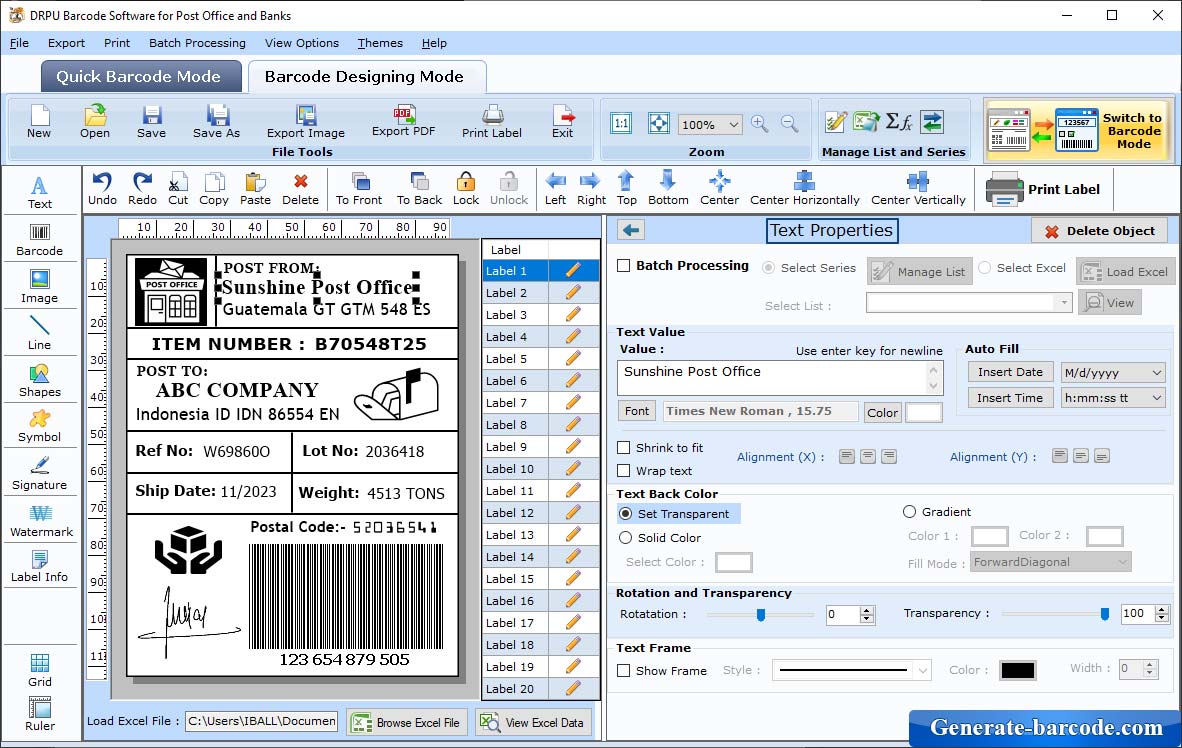1182x748 pixels.
Task: Click the text Color swatch box
Action: (x=923, y=412)
